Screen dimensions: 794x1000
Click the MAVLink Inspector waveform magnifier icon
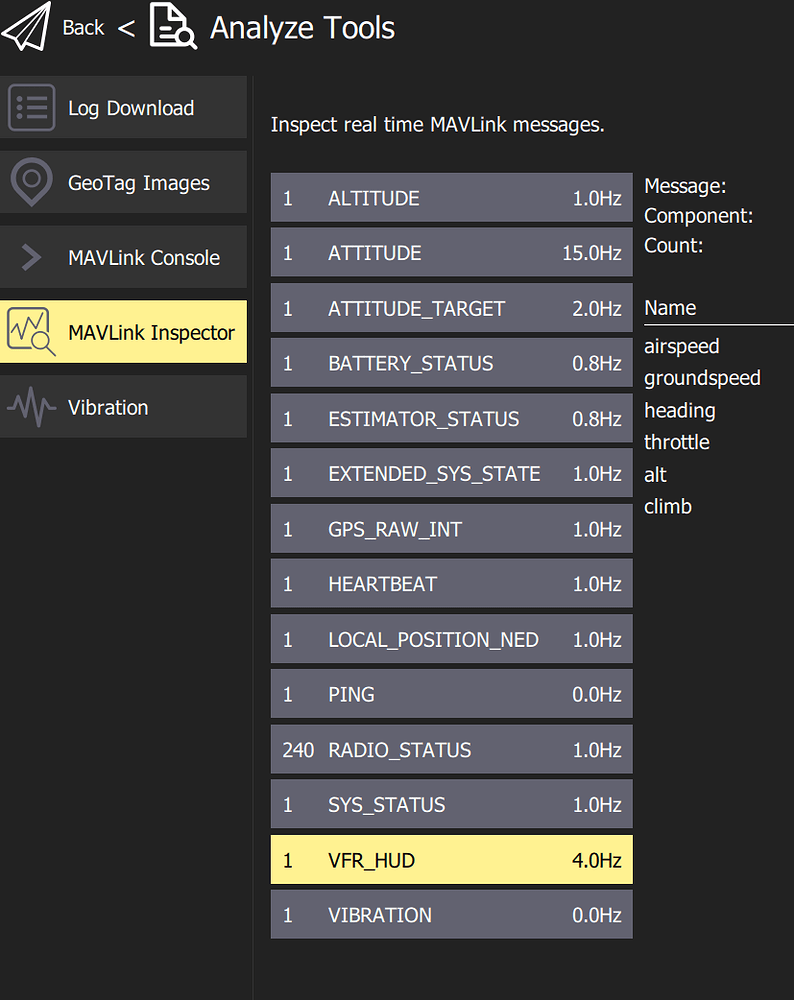(33, 331)
